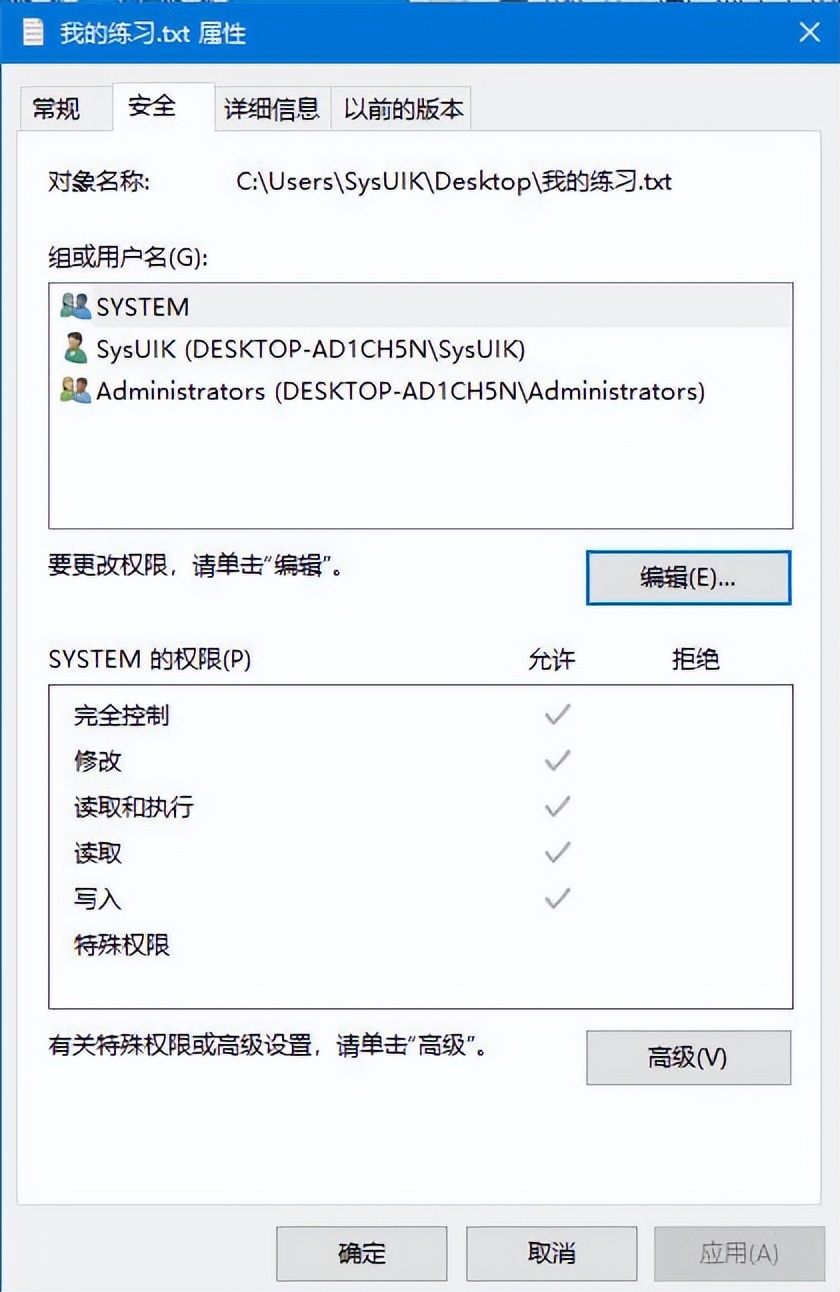Click the 特殊权限 permission row
This screenshot has width=840, height=1292.
[x=122, y=945]
